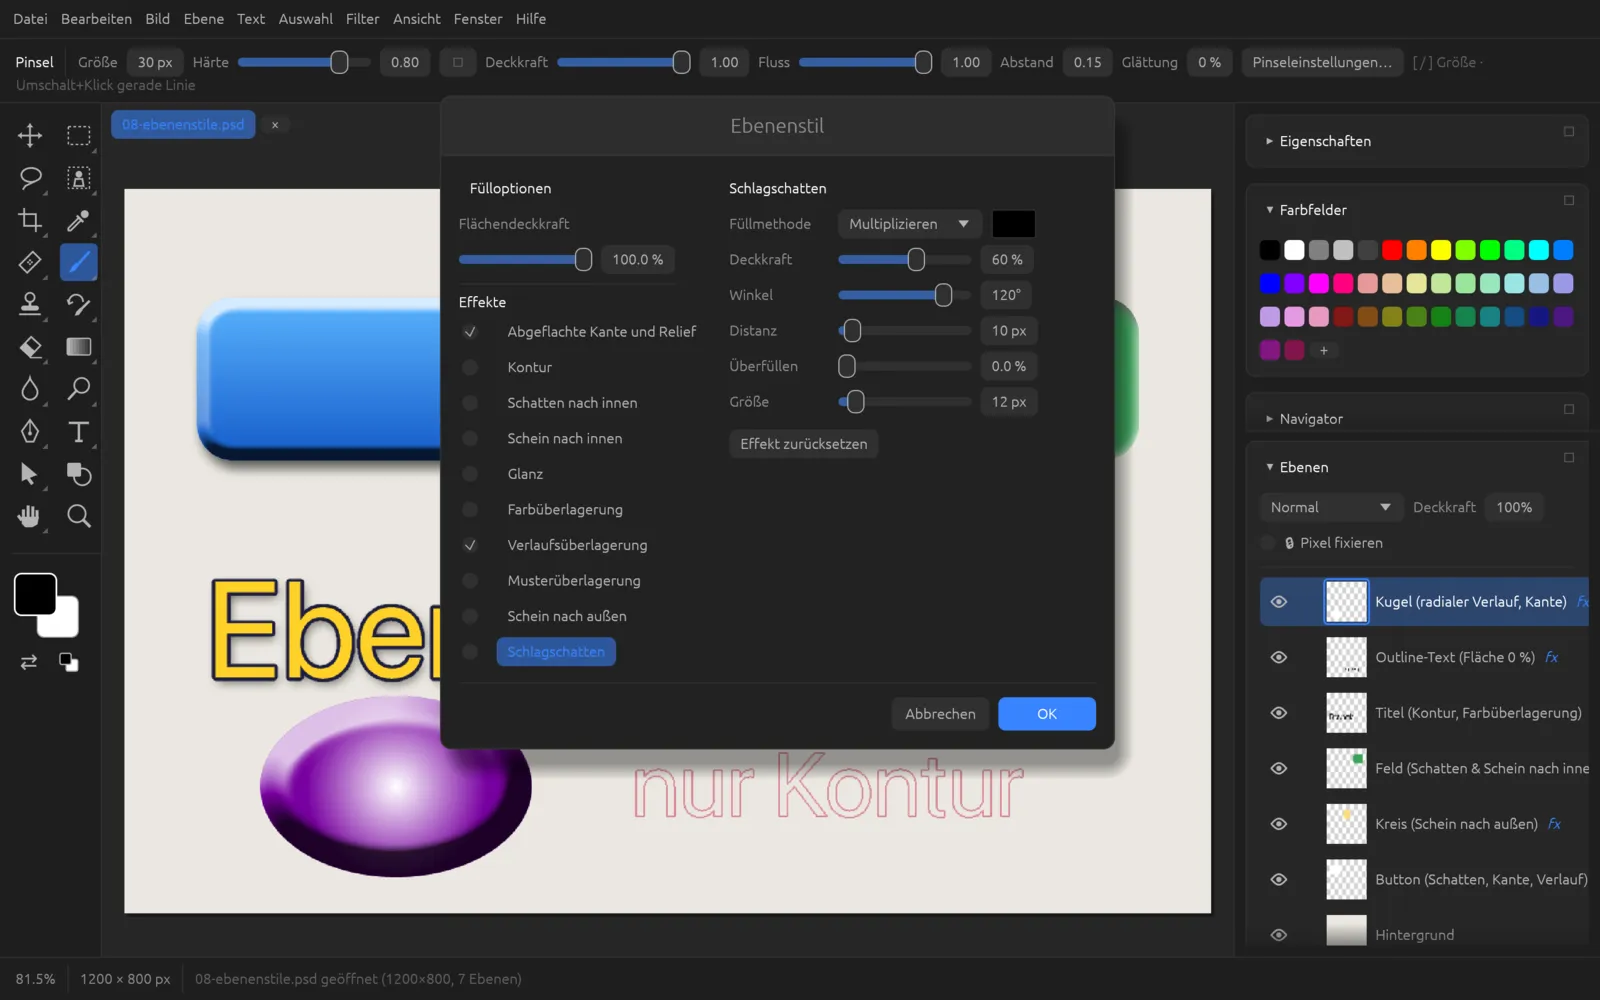This screenshot has height=1000, width=1600.
Task: Select the Shape tool
Action: tap(79, 474)
